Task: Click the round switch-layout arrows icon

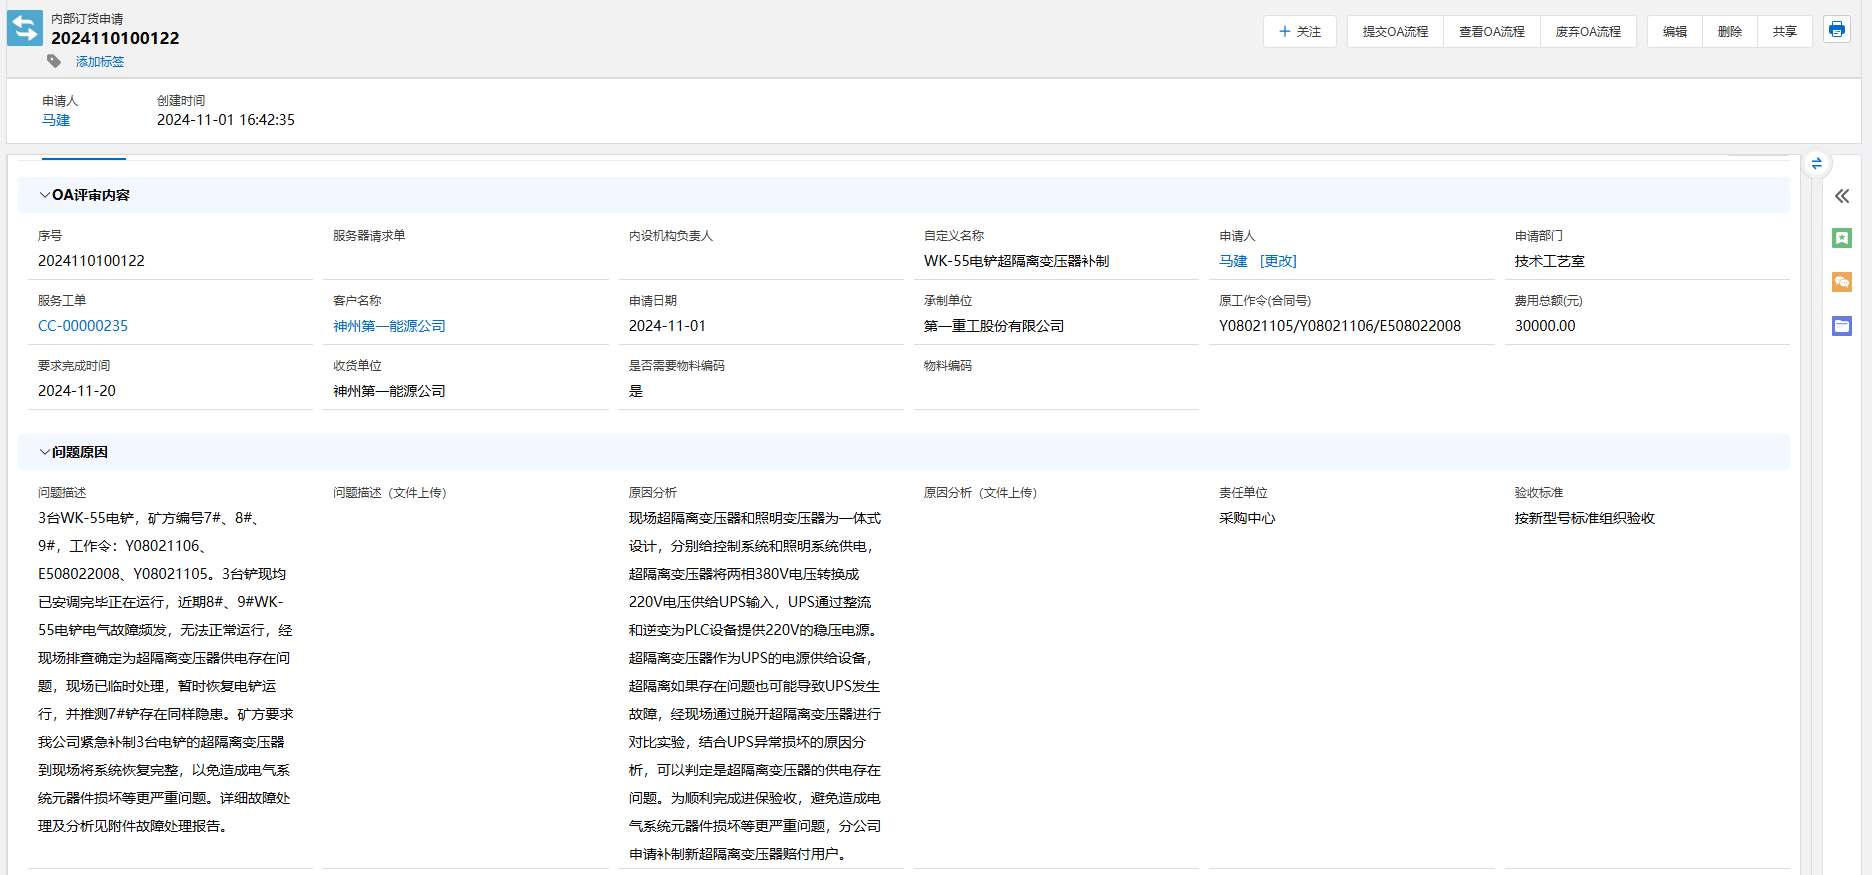Action: point(1816,163)
